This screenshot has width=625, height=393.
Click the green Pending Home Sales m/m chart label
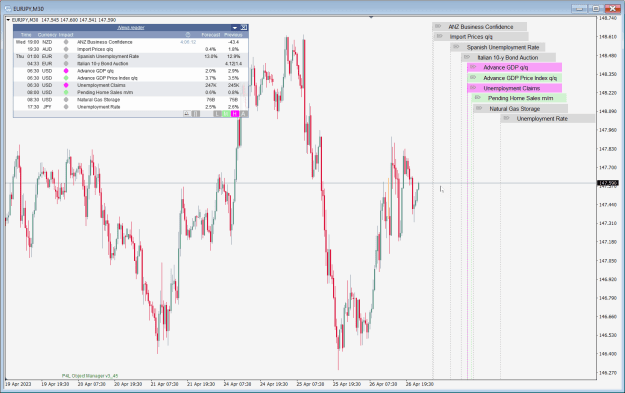tap(519, 98)
